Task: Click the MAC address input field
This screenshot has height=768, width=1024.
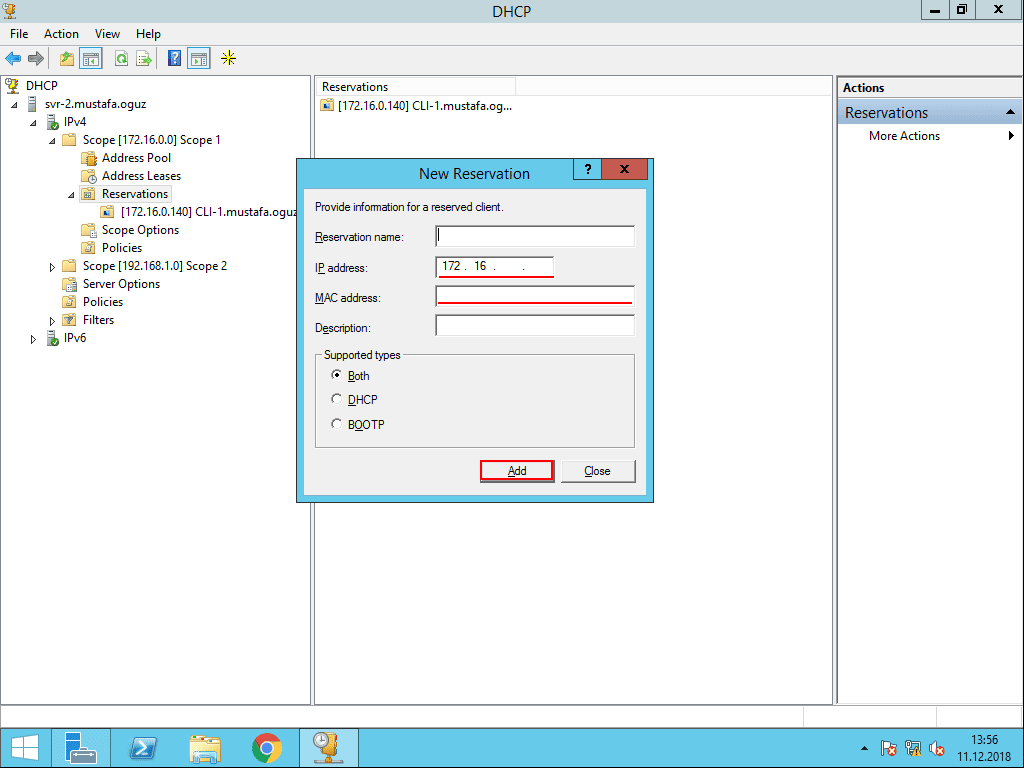Action: tap(535, 296)
